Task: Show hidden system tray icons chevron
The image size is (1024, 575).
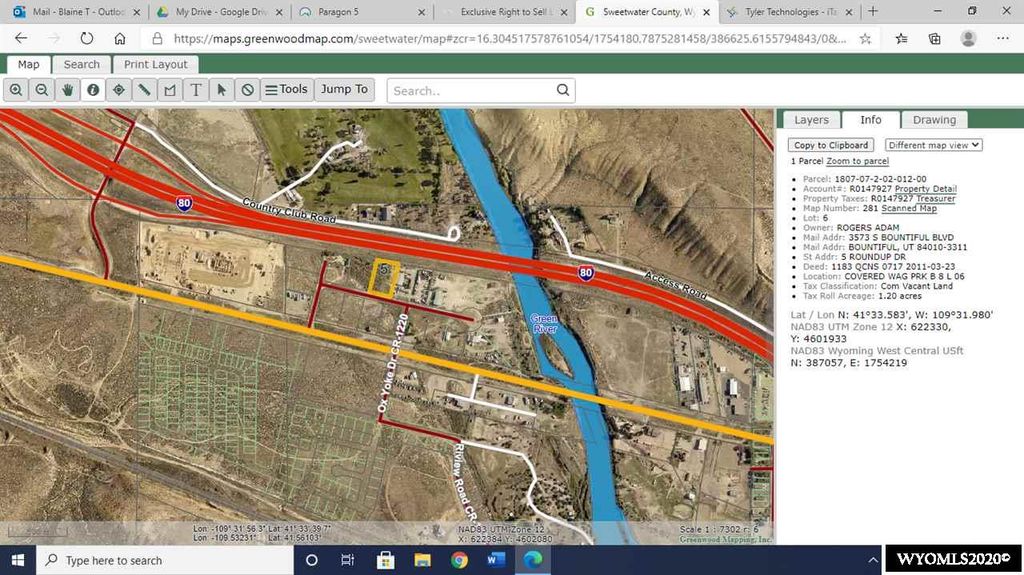Action: 872,560
